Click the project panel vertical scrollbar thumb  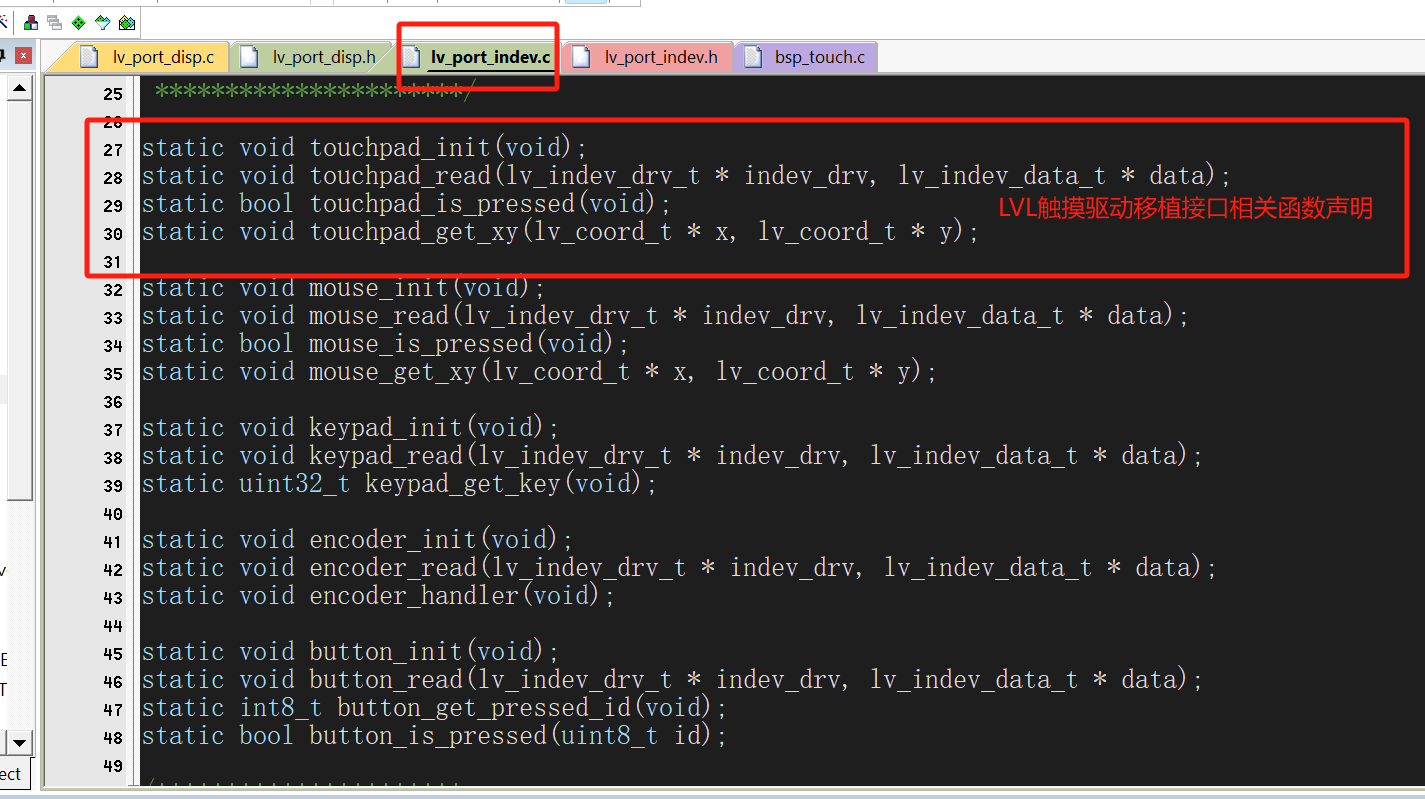(19, 300)
